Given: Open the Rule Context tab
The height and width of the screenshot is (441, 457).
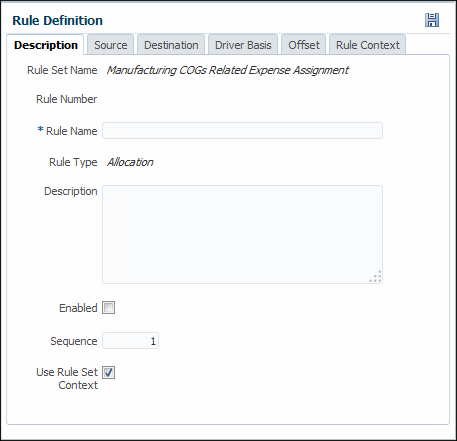Looking at the screenshot, I should [x=368, y=45].
